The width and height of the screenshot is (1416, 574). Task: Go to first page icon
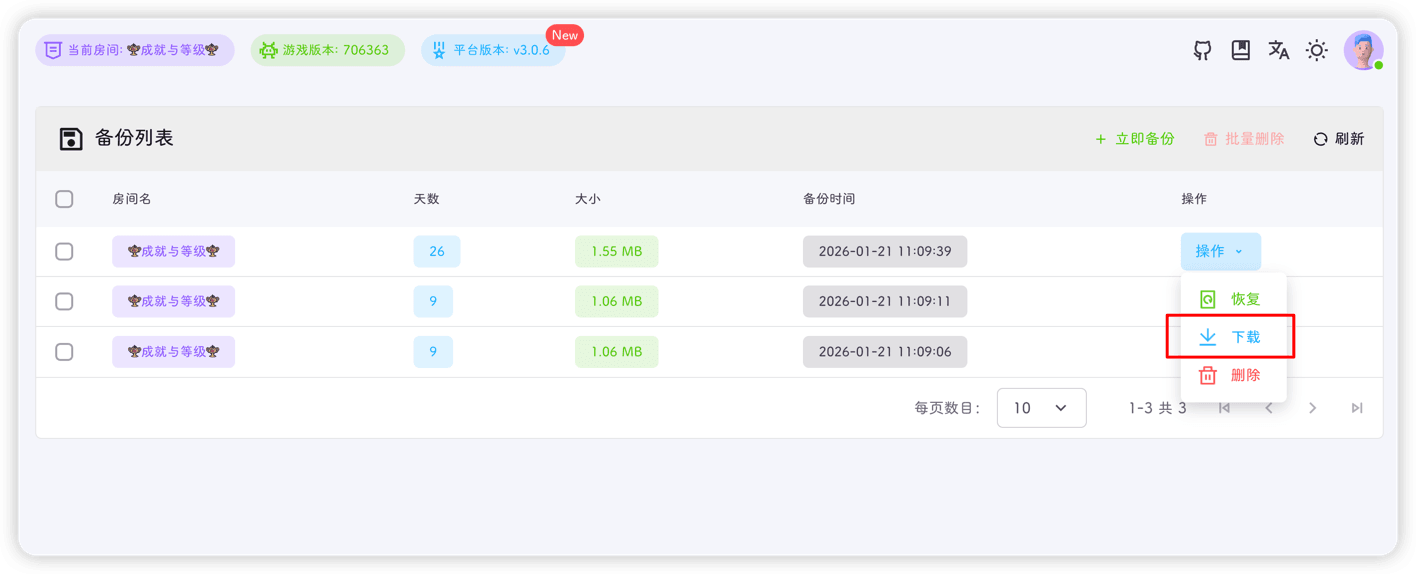tap(1224, 408)
